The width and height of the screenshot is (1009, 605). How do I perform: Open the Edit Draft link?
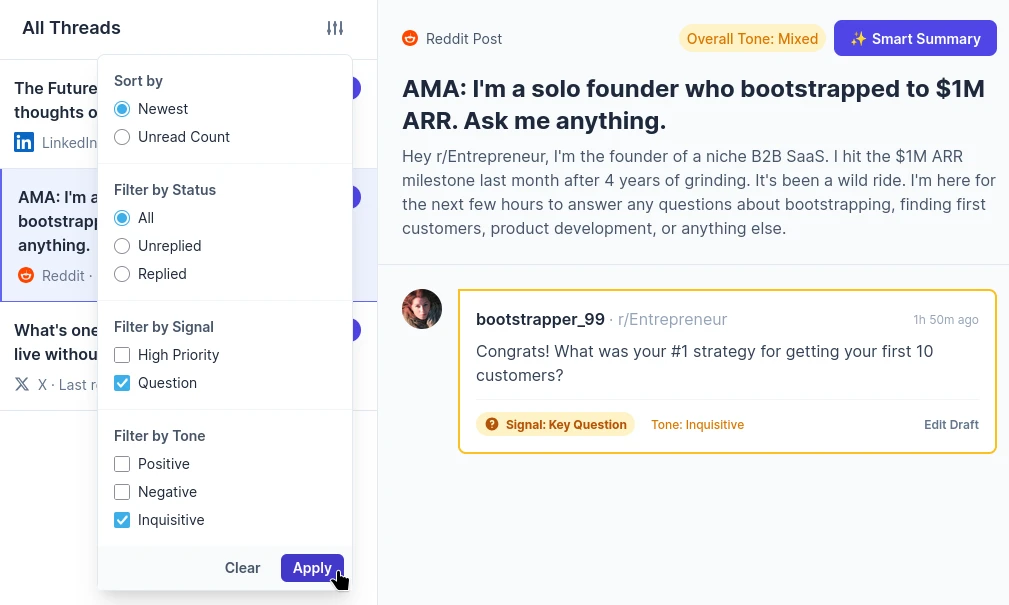[x=951, y=424]
